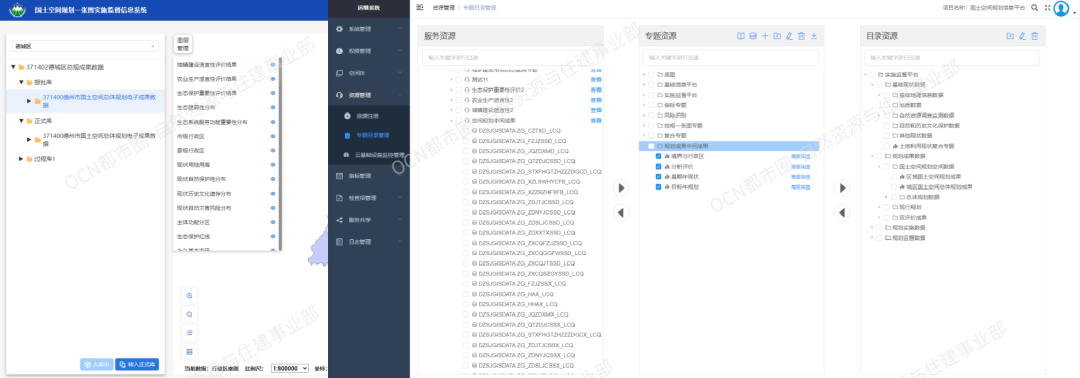The width and height of the screenshot is (1080, 378).
Task: Click the download icon in 专题资源 header
Action: 813,36
